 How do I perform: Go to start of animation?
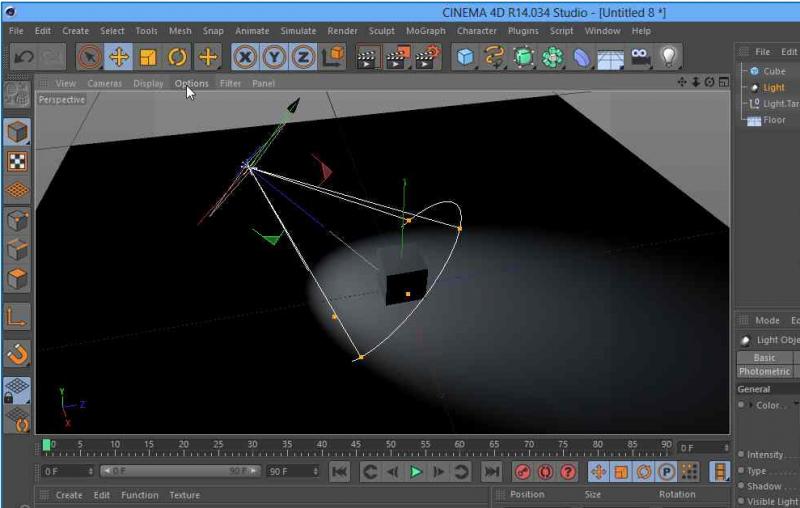click(x=339, y=472)
